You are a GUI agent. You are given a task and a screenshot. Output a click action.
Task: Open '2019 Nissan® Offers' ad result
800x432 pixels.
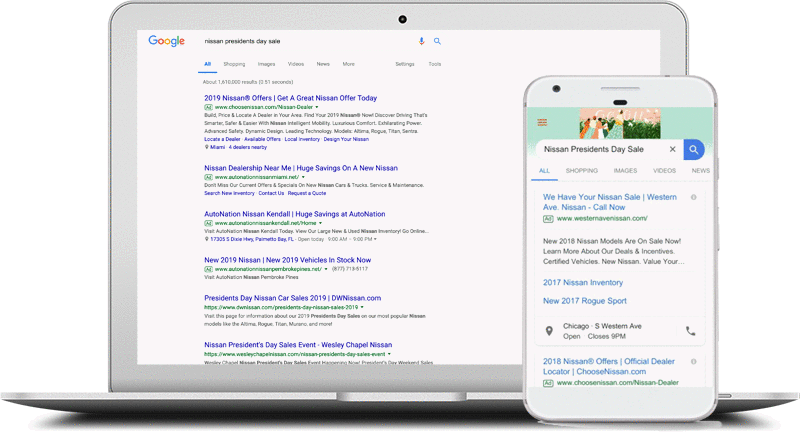(x=290, y=98)
